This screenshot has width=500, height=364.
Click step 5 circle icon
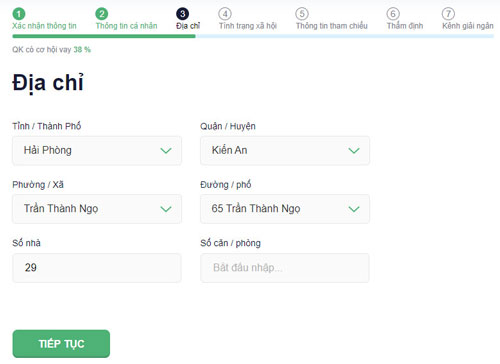pos(302,14)
